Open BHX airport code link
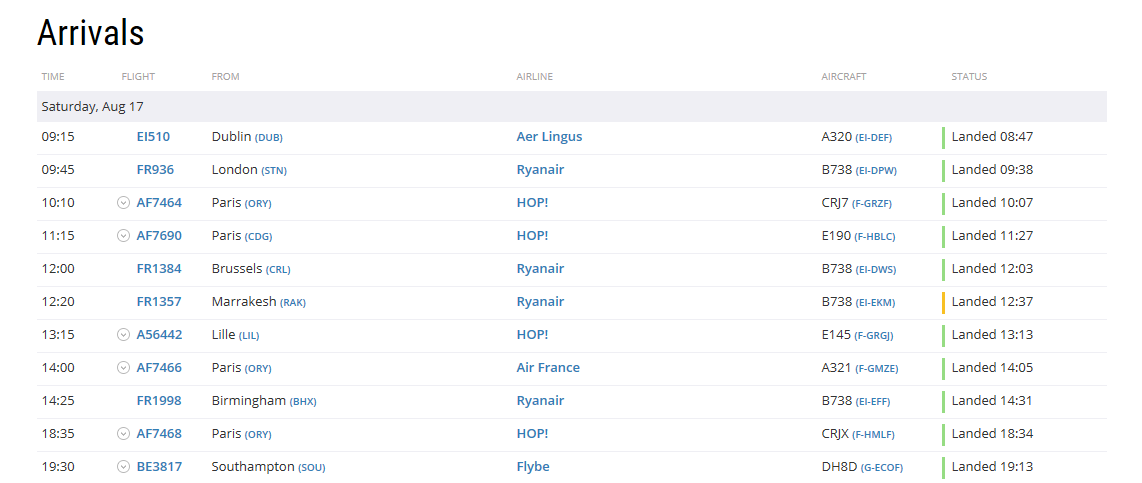This screenshot has width=1142, height=483. 303,401
